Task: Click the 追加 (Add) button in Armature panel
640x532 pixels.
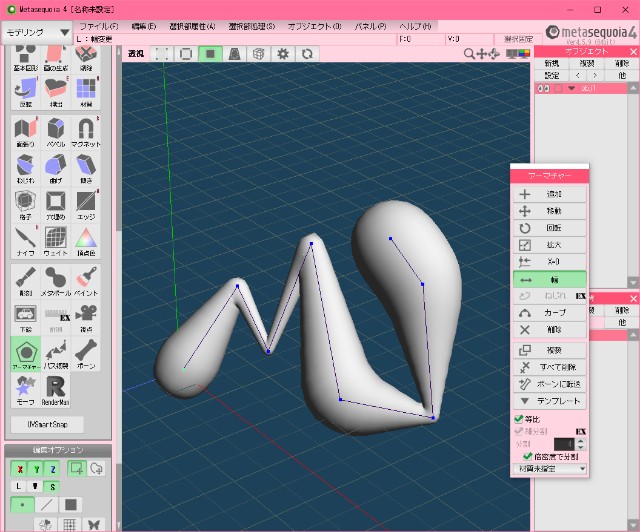Action: (549, 194)
